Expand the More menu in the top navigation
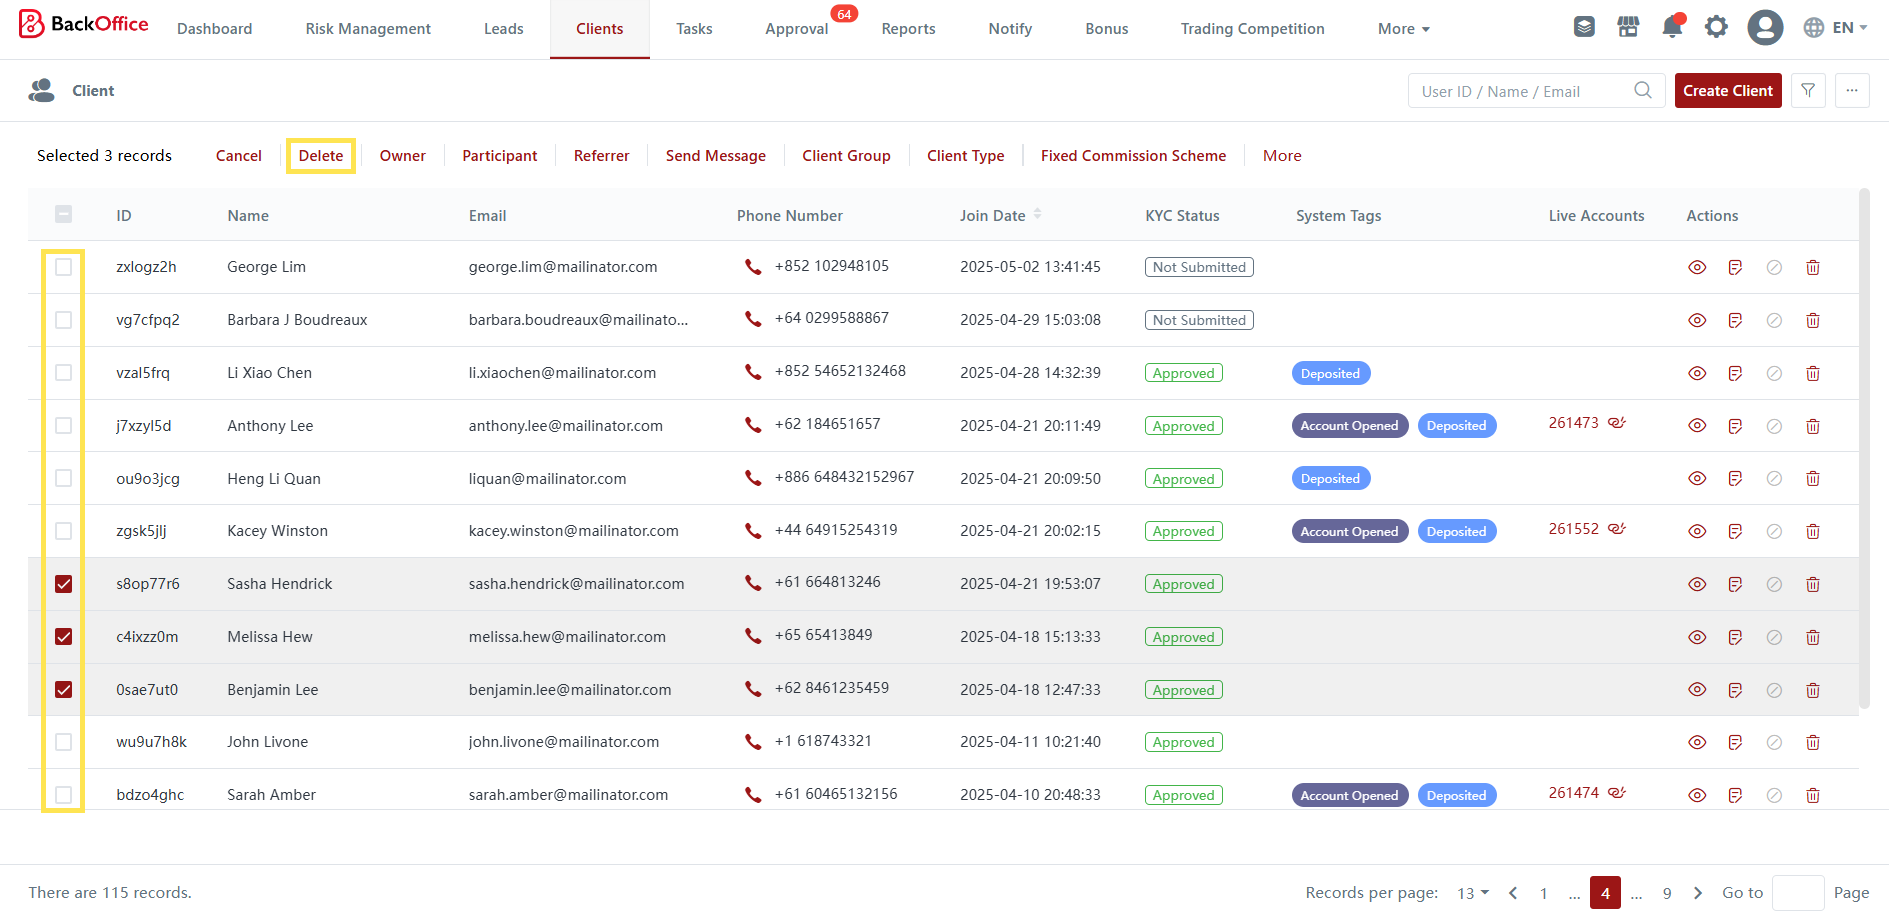The image size is (1889, 917). (x=1403, y=29)
